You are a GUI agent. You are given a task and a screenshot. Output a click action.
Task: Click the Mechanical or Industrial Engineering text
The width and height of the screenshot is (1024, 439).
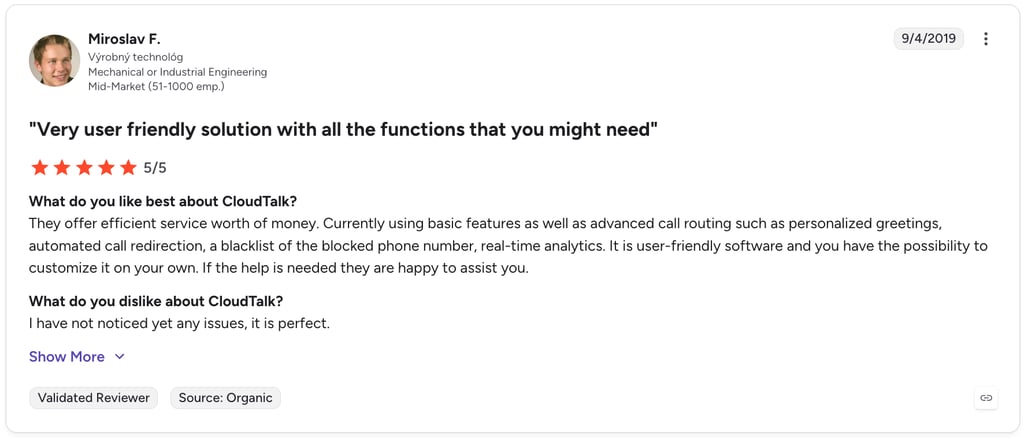pos(178,72)
